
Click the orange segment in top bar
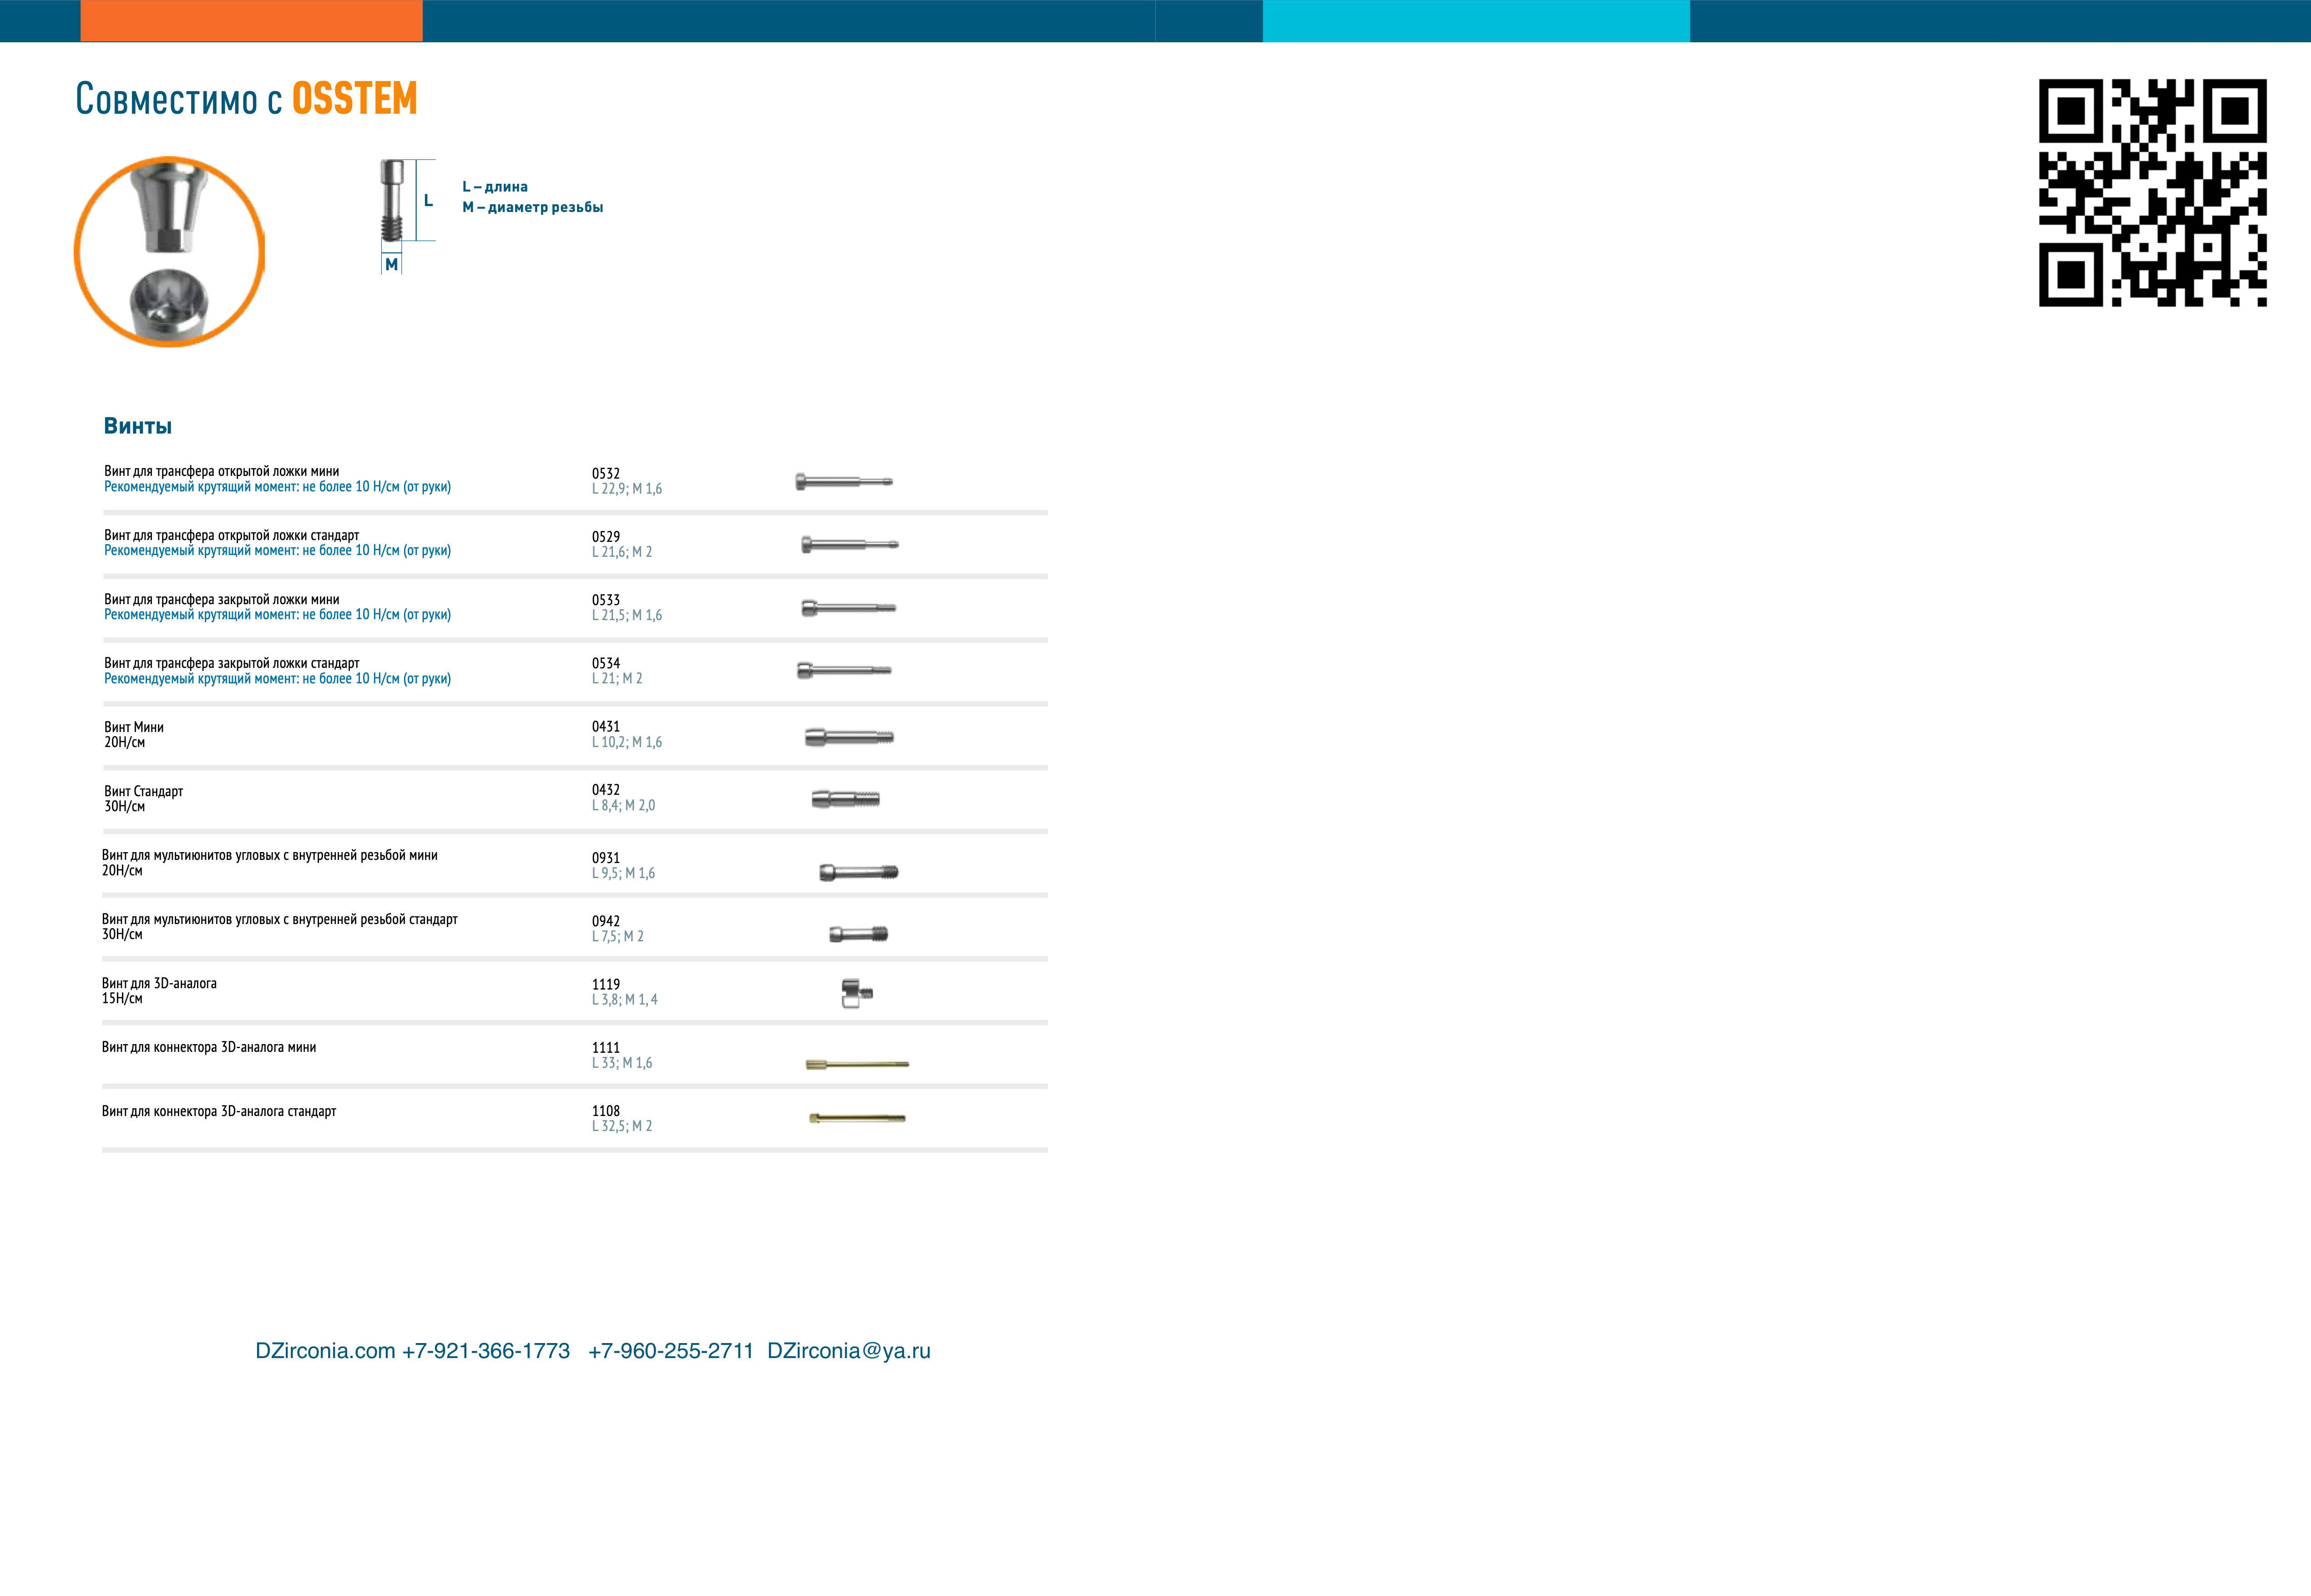click(x=251, y=20)
